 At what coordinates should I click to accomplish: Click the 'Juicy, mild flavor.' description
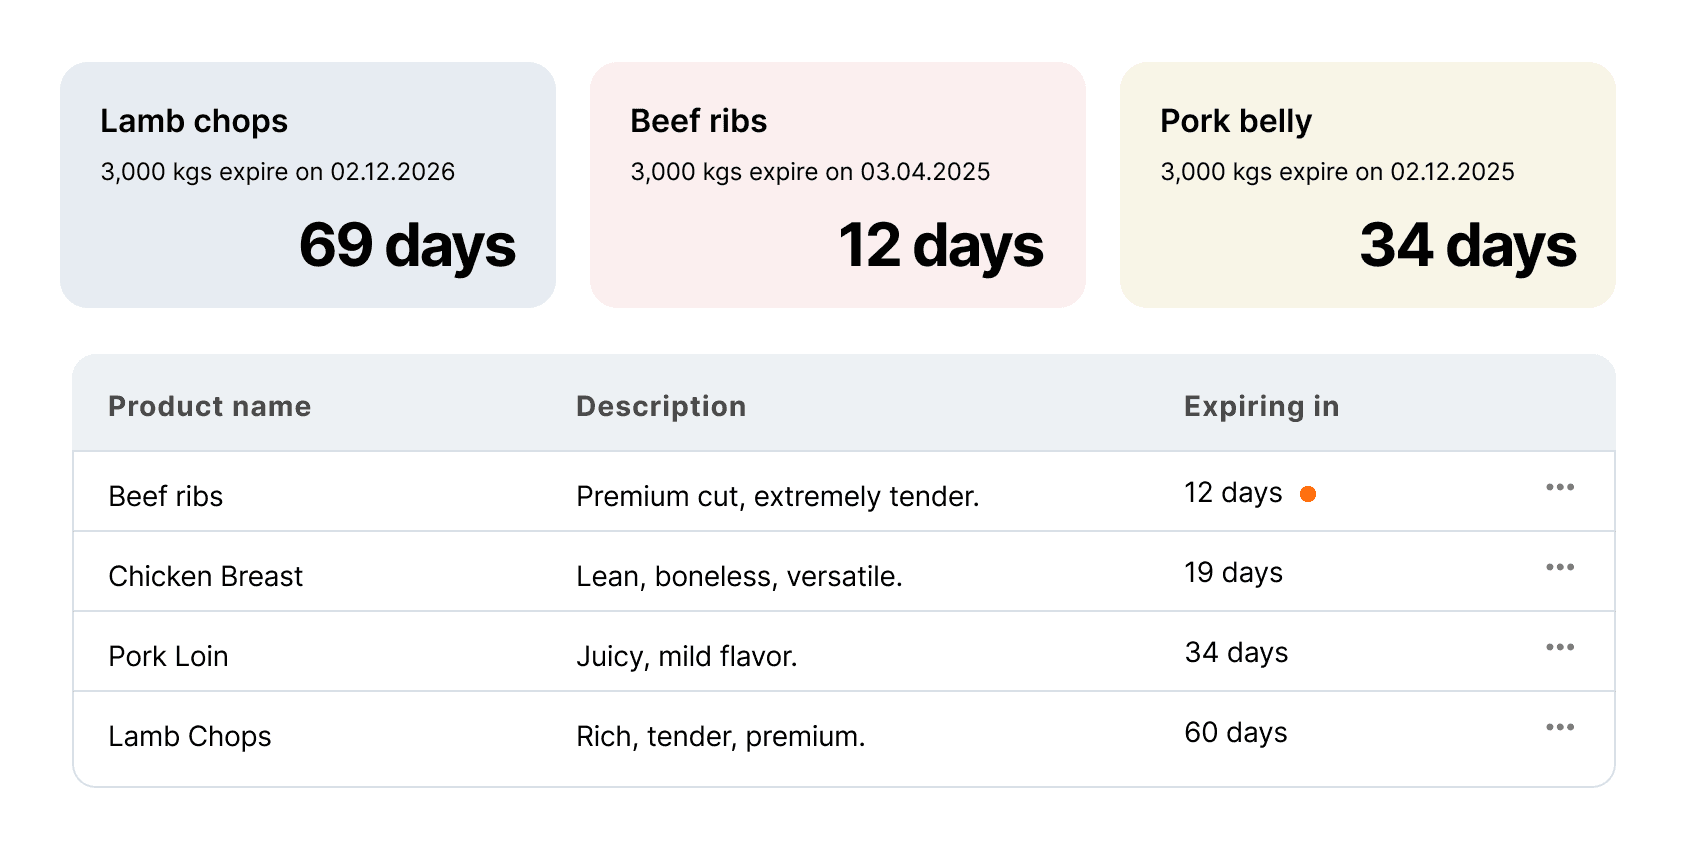[x=687, y=656]
